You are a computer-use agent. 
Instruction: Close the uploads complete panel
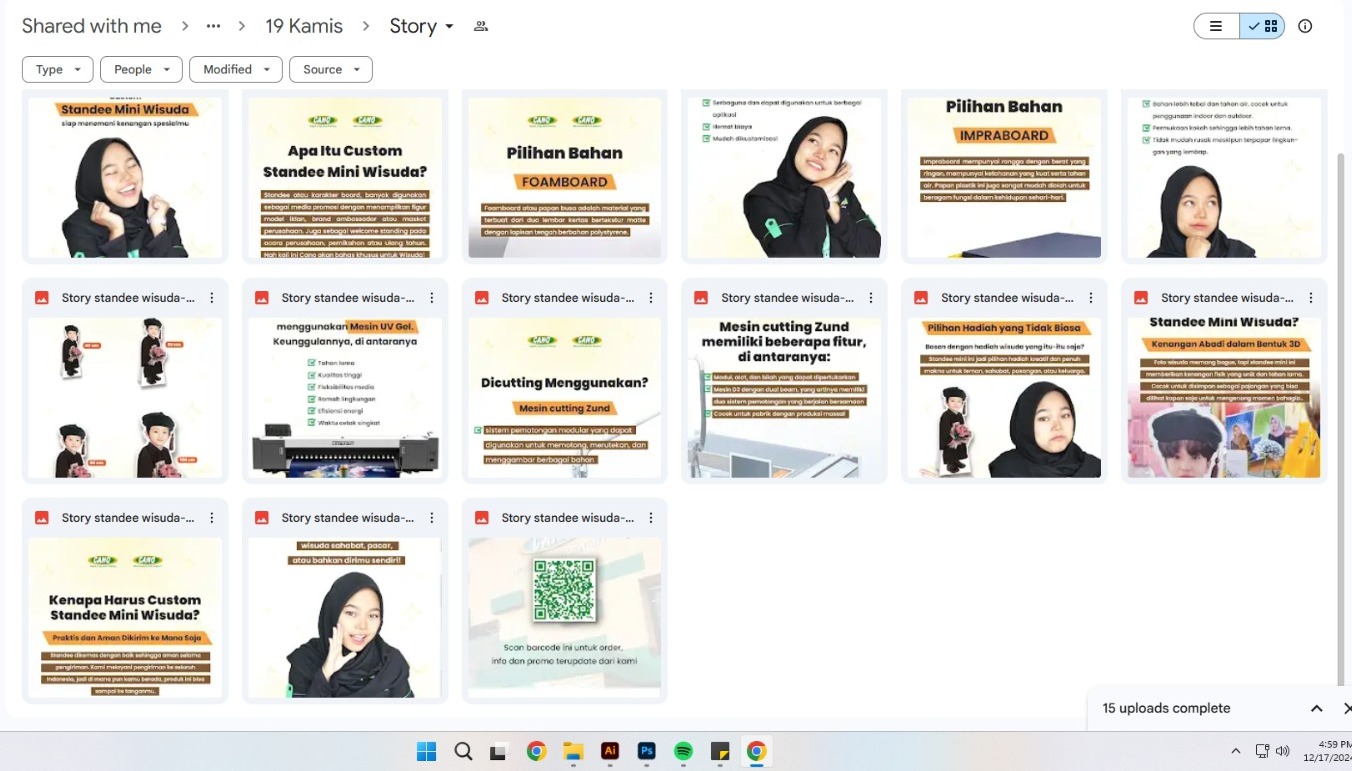pyautogui.click(x=1346, y=708)
